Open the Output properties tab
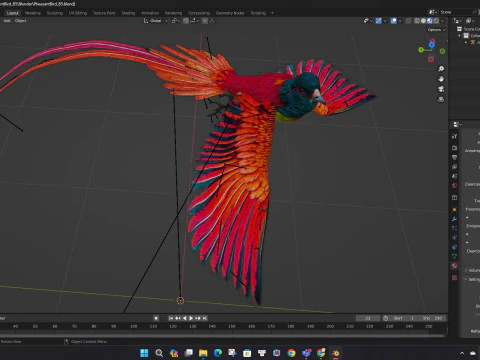480x360 pixels. point(454,157)
